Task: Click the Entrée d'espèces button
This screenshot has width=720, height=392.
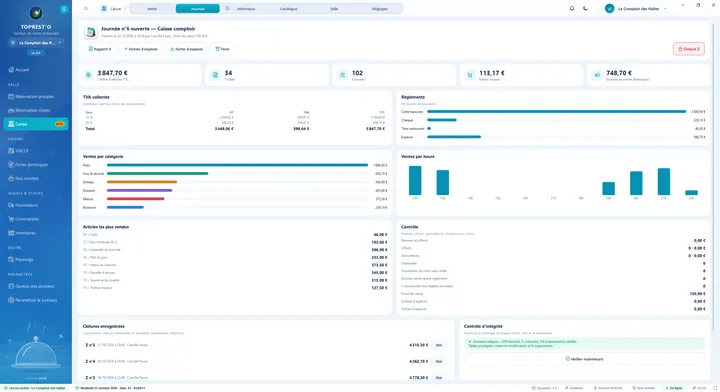Action: pos(141,49)
